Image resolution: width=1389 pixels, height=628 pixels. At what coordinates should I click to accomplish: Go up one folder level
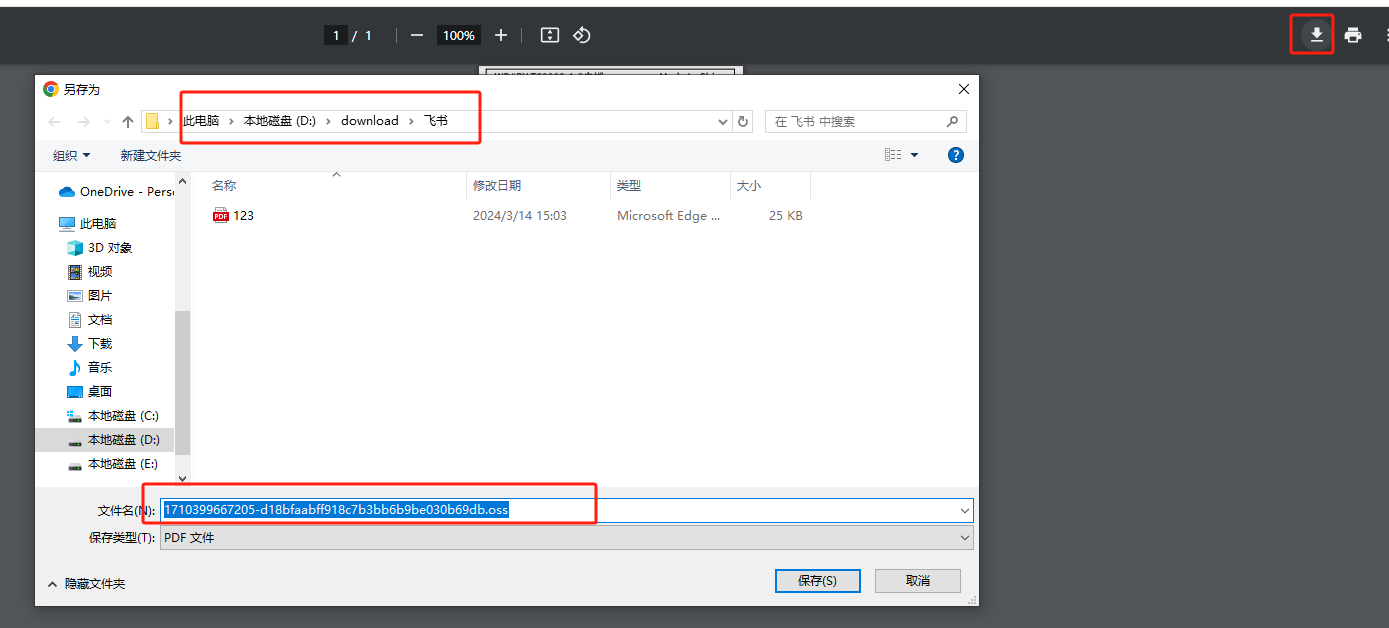(128, 121)
